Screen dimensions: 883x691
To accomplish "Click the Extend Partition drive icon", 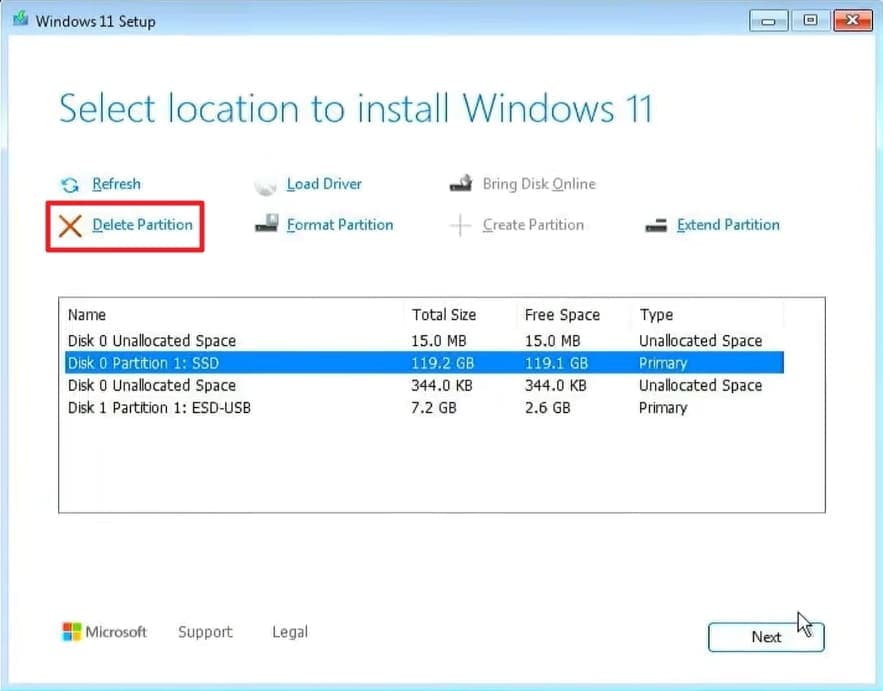I will pos(656,225).
